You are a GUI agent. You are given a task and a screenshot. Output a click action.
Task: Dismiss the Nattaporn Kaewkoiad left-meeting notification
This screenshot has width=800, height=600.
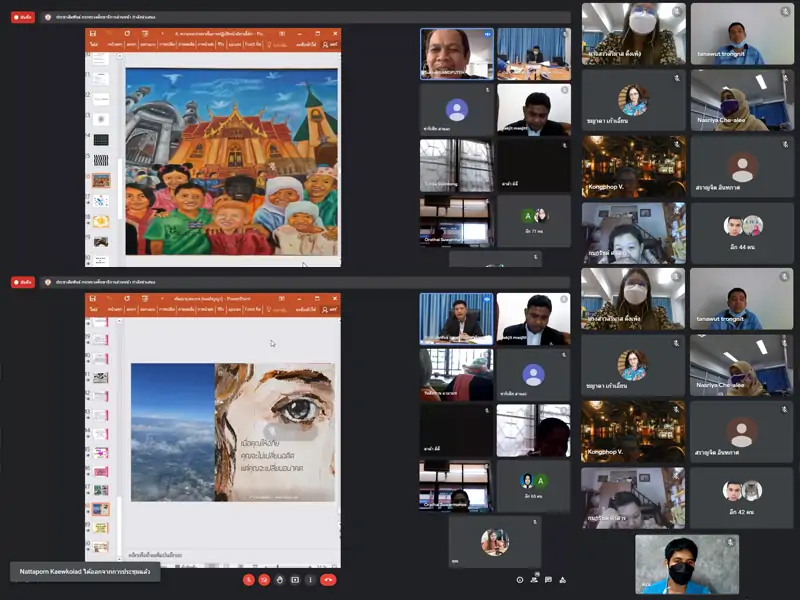click(x=85, y=571)
